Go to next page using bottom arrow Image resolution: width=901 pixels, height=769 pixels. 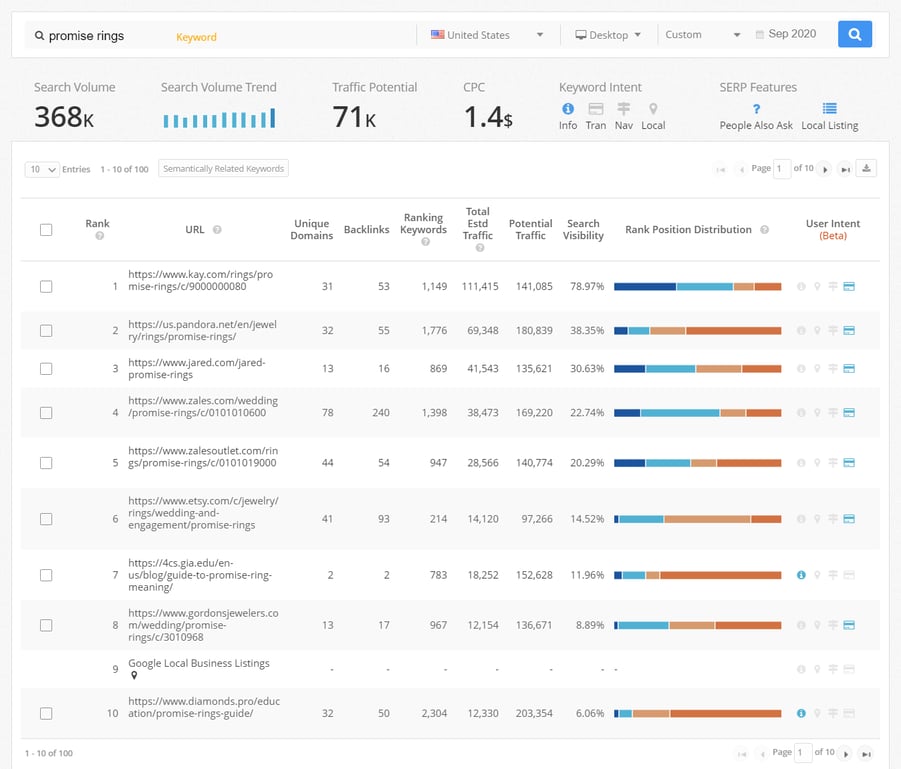click(x=846, y=753)
